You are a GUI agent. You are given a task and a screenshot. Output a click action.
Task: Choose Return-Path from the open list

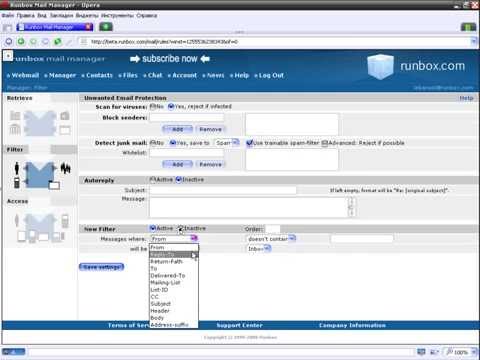click(x=174, y=262)
